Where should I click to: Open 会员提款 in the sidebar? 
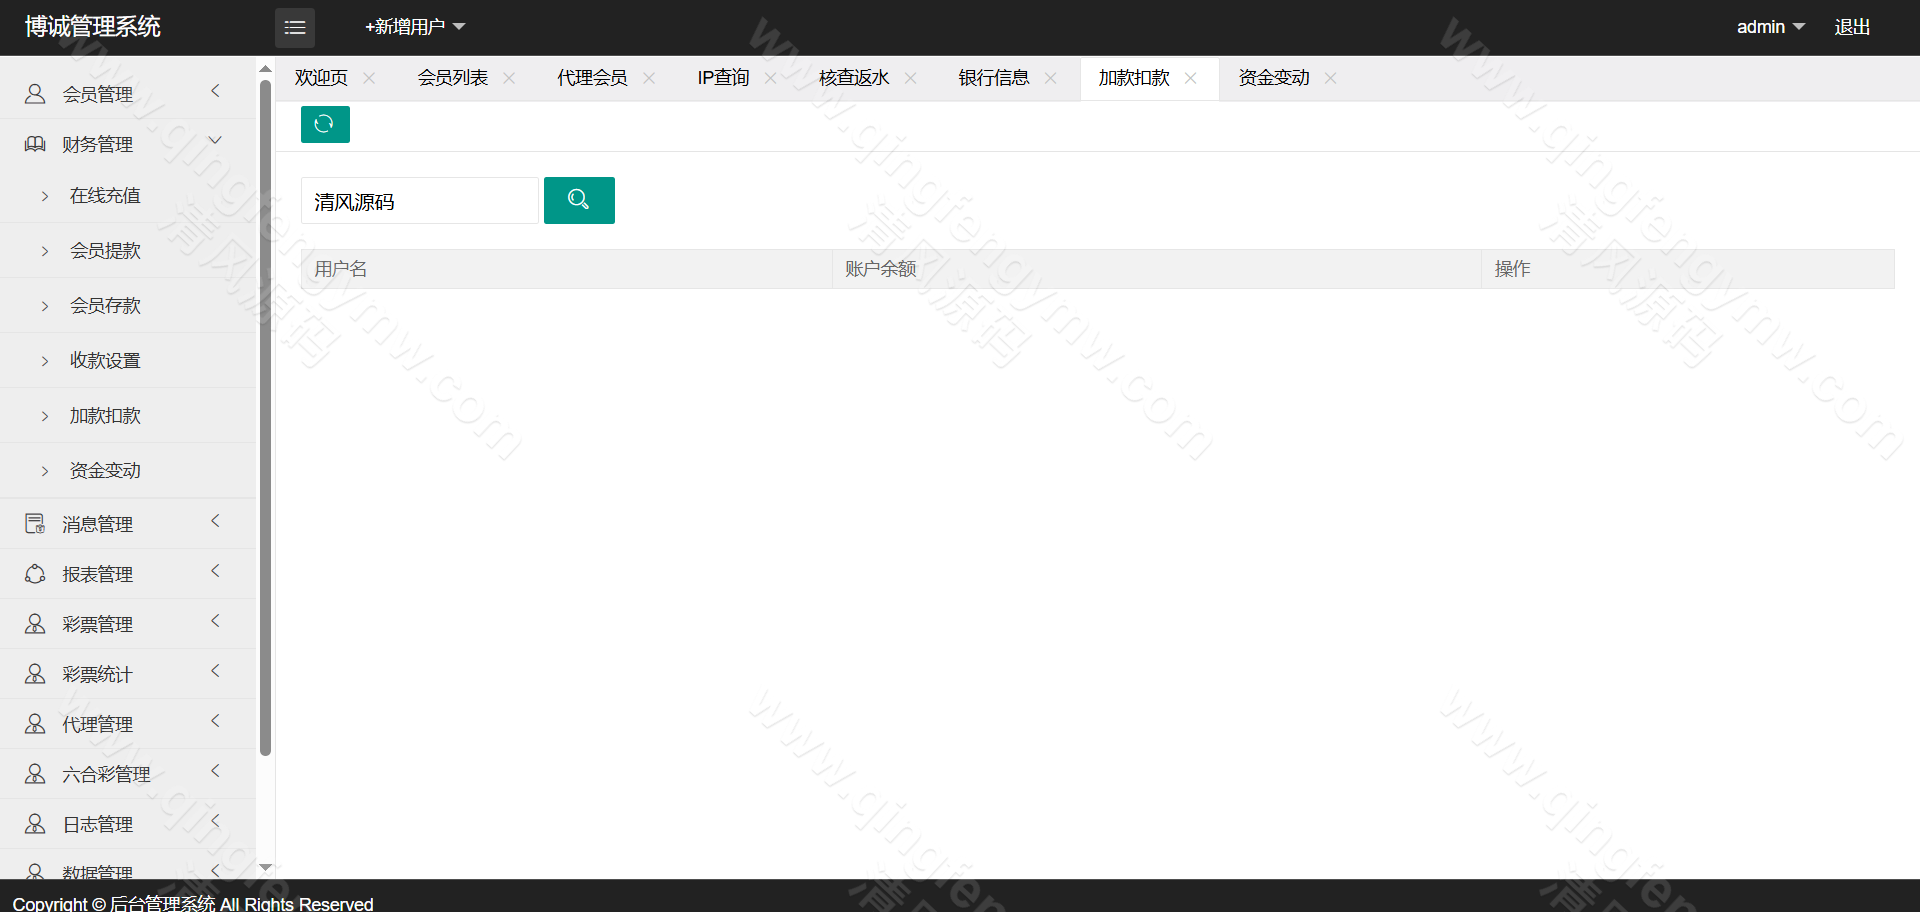(105, 251)
